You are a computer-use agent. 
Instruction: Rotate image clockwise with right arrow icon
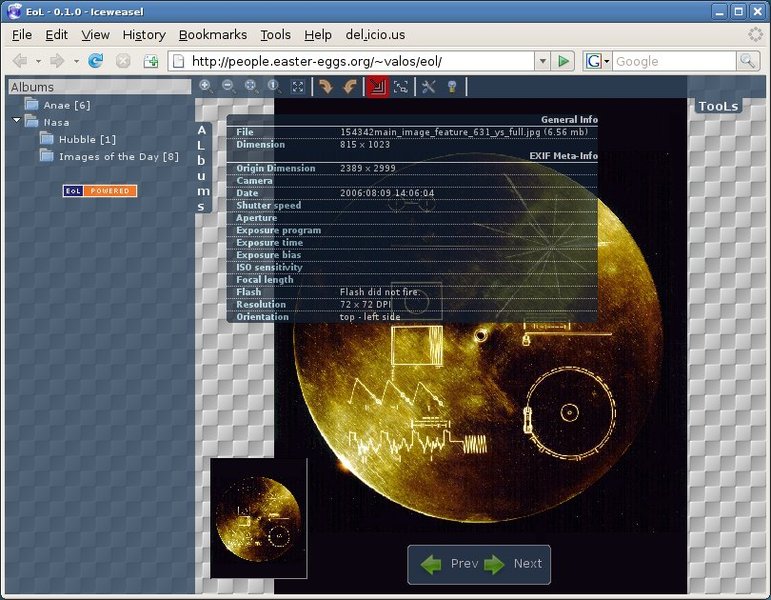326,87
